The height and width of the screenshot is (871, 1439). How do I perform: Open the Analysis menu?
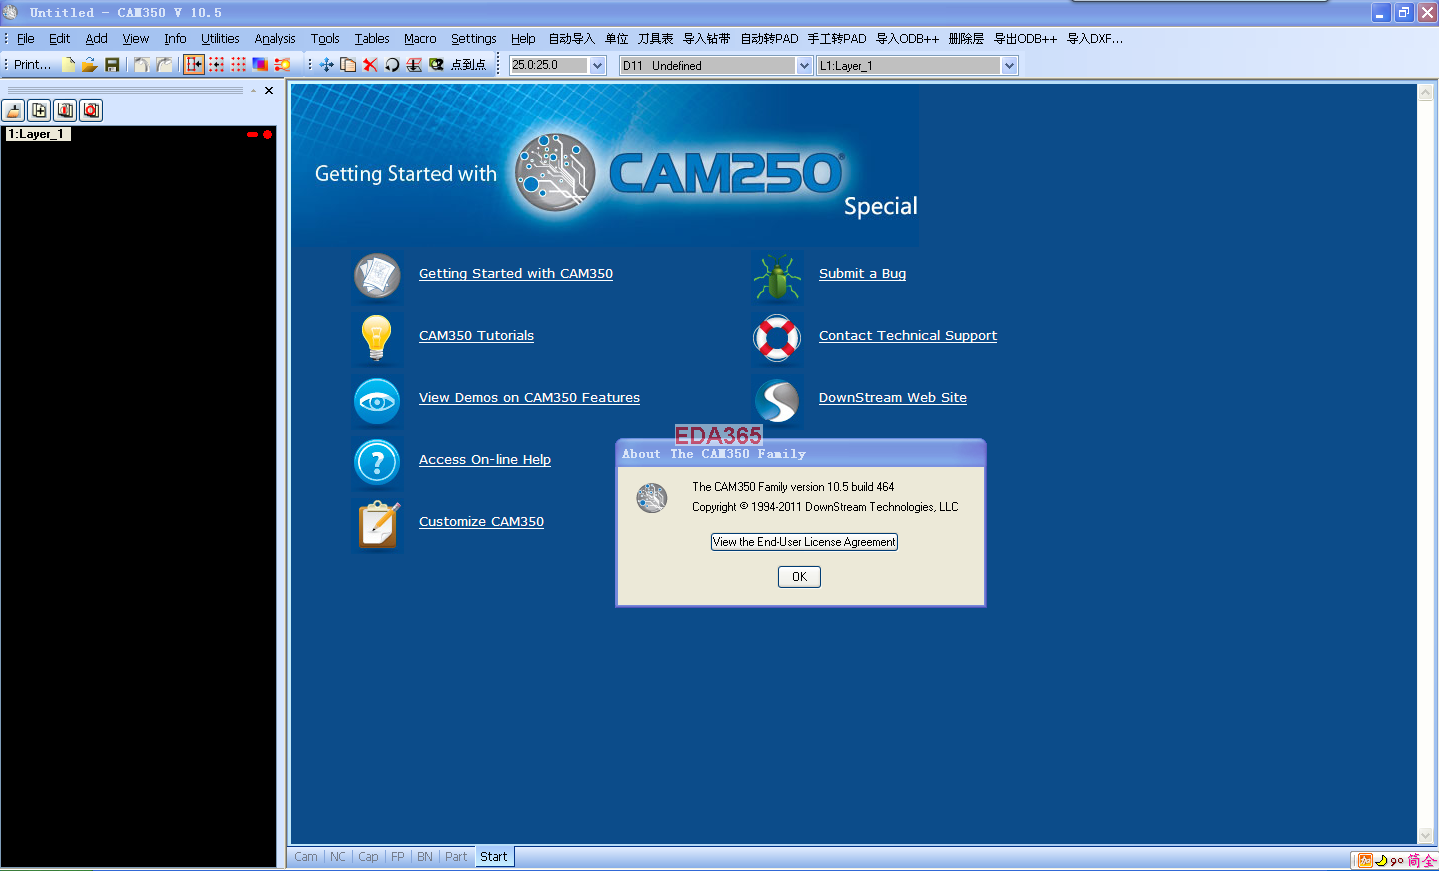(275, 39)
